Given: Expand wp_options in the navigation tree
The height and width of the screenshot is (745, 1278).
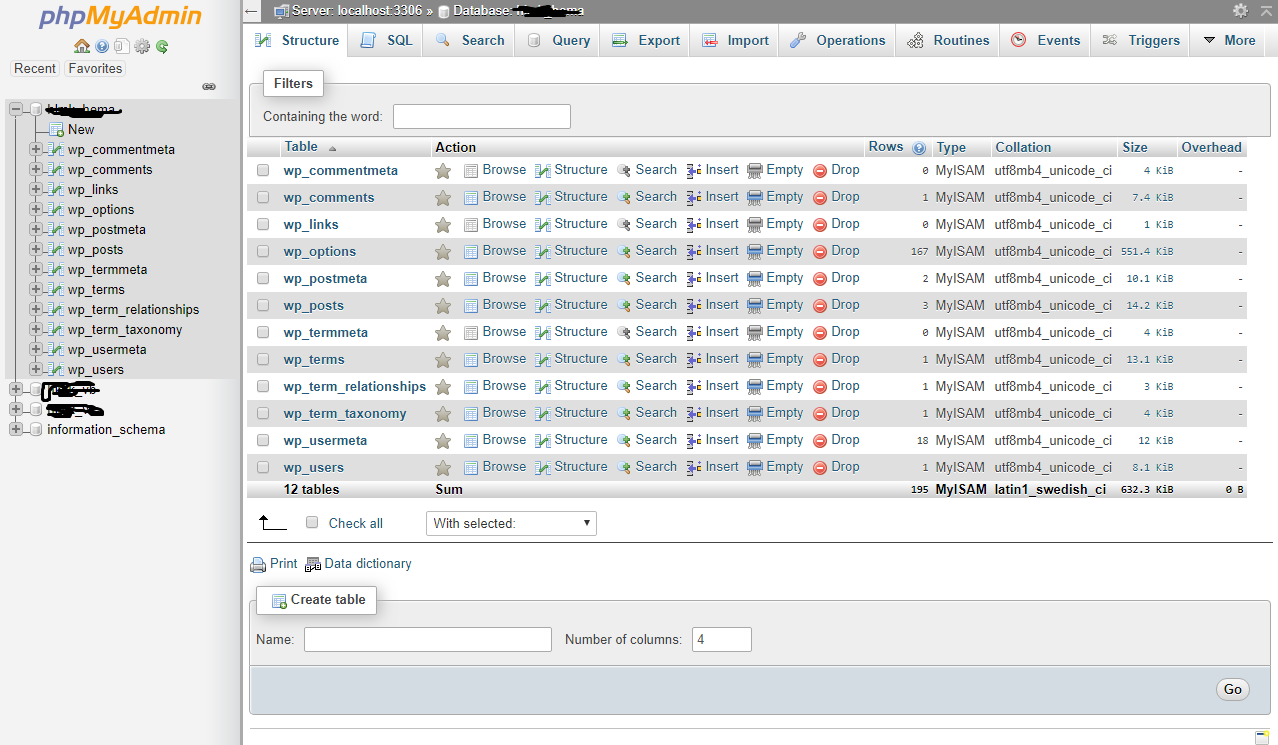Looking at the screenshot, I should click(x=36, y=209).
